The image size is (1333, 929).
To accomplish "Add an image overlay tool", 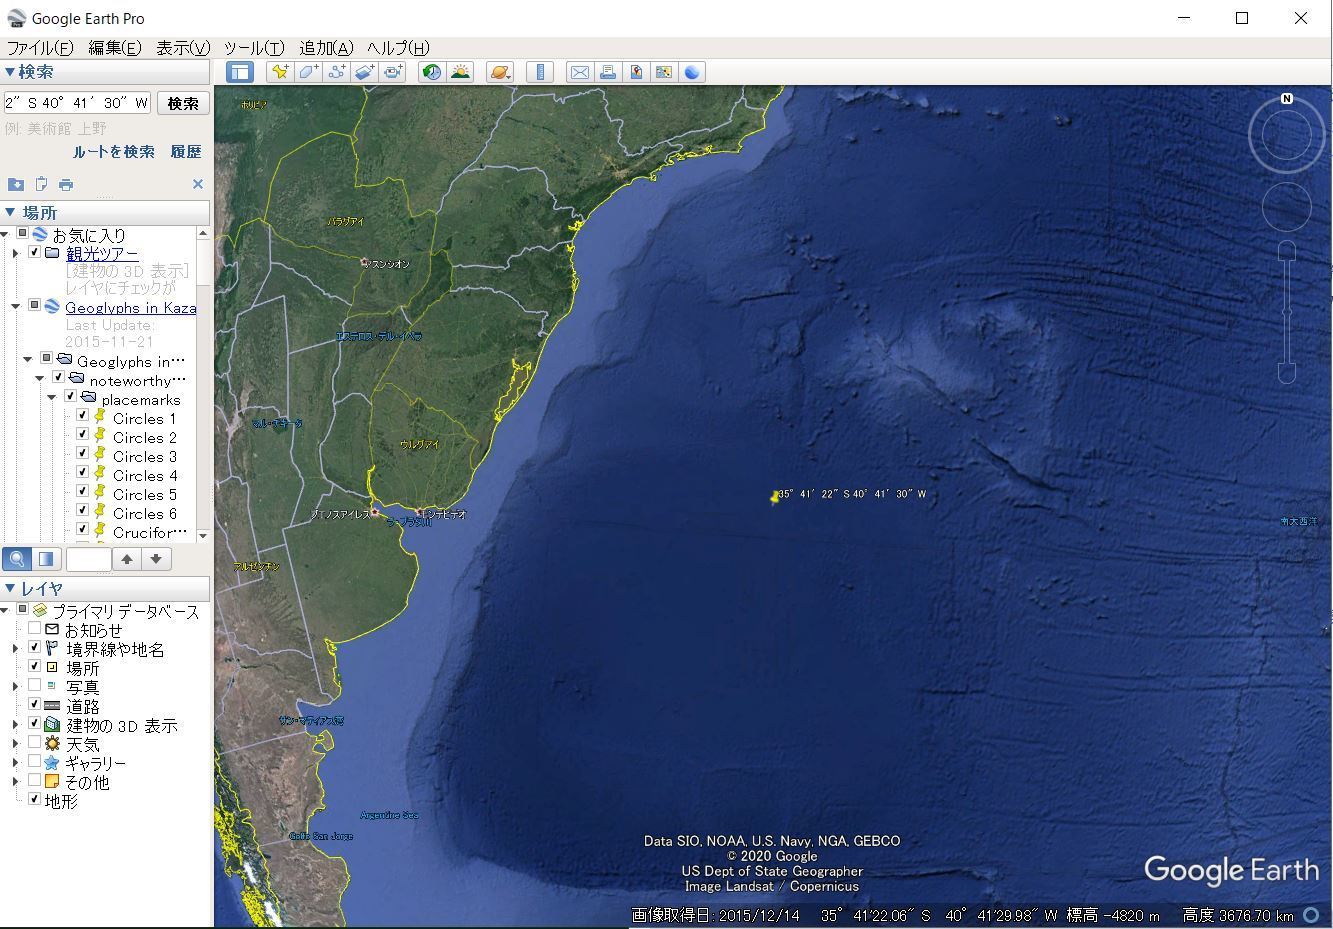I will [x=364, y=72].
